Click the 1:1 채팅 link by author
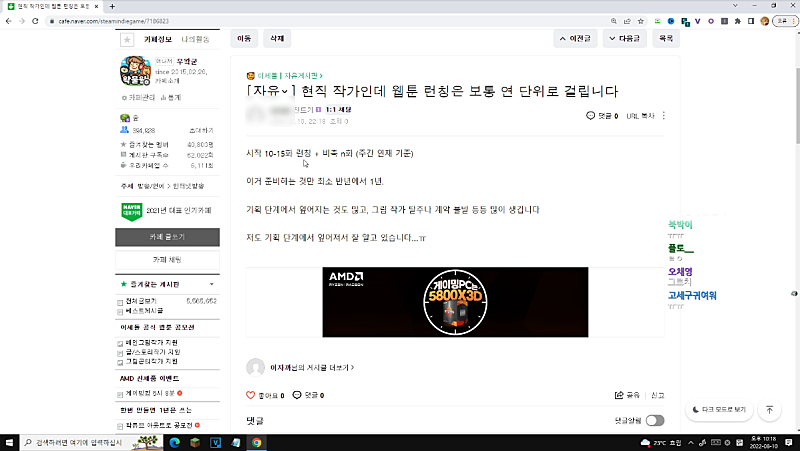This screenshot has width=800, height=451. point(339,110)
